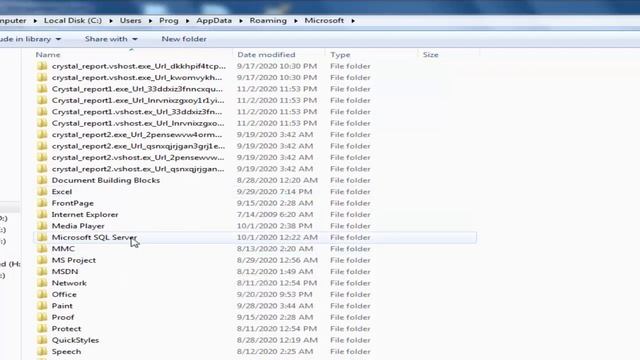Click File folder type in the Speech row

point(350,351)
